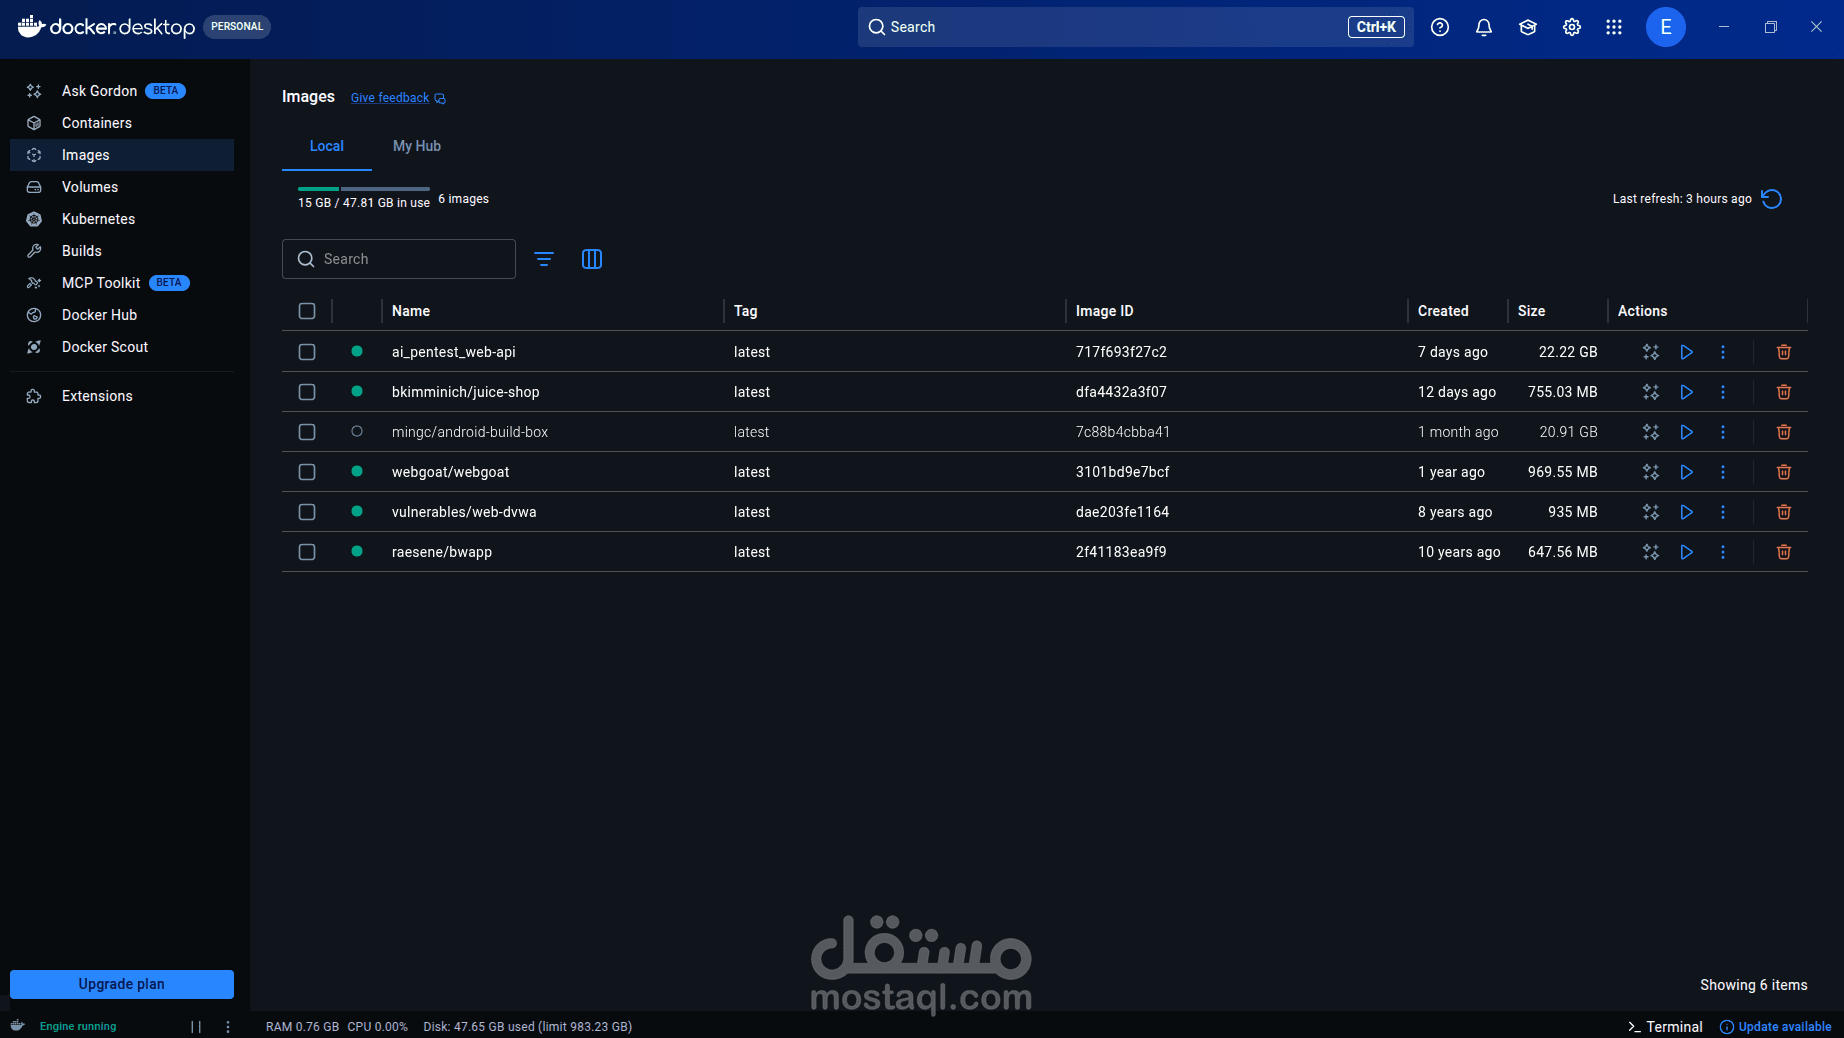This screenshot has width=1844, height=1038.
Task: Open MCP Toolkit in the sidebar
Action: pyautogui.click(x=122, y=283)
